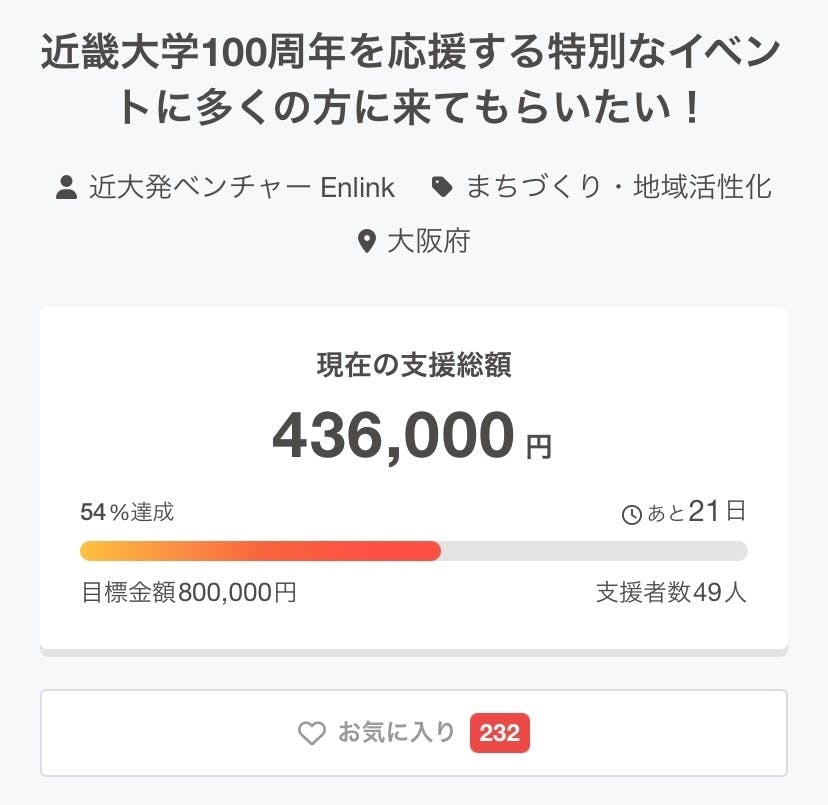The height and width of the screenshot is (805, 828).
Task: Click the 目標金額 800,000円 goal text
Action: (x=188, y=592)
